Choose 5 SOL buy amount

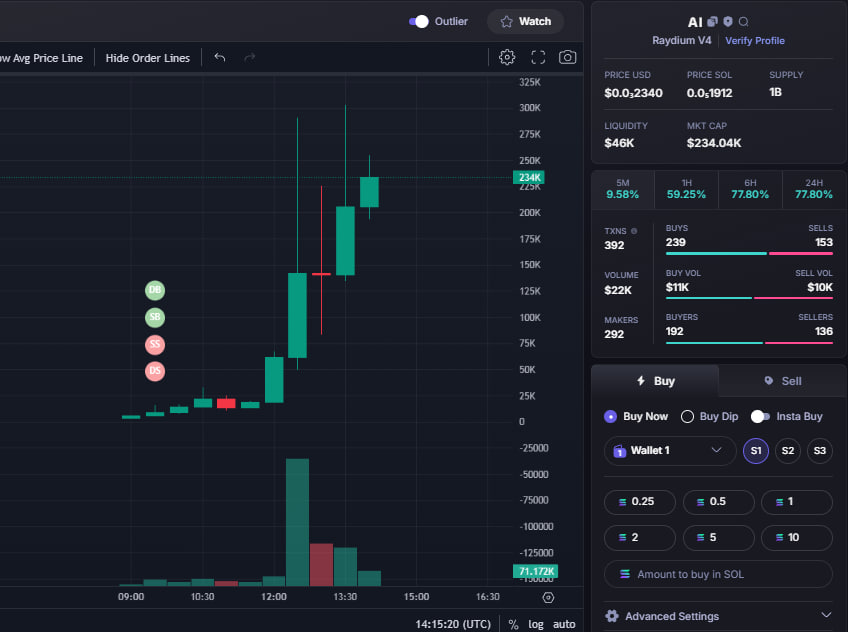click(x=718, y=537)
